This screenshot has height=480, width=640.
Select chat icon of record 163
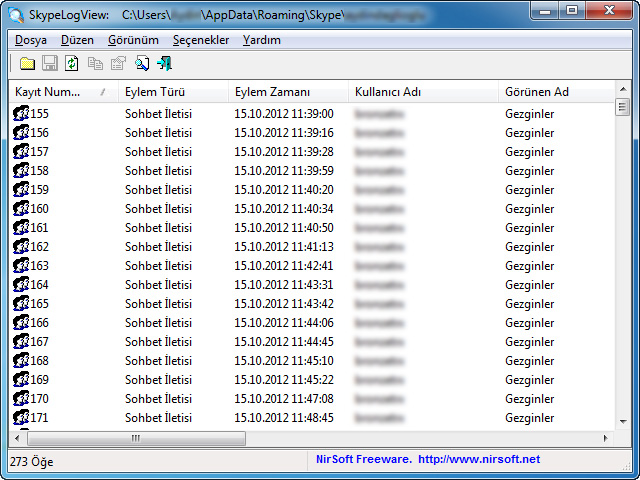(21, 265)
